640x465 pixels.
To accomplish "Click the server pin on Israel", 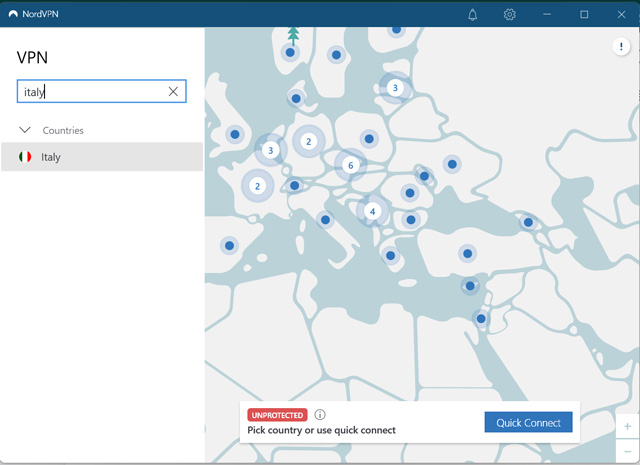I will (481, 318).
